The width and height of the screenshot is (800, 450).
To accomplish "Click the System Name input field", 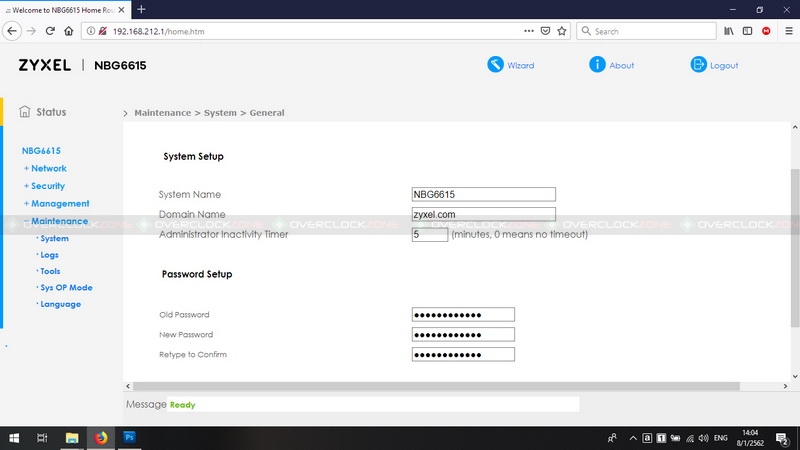I will pos(484,194).
